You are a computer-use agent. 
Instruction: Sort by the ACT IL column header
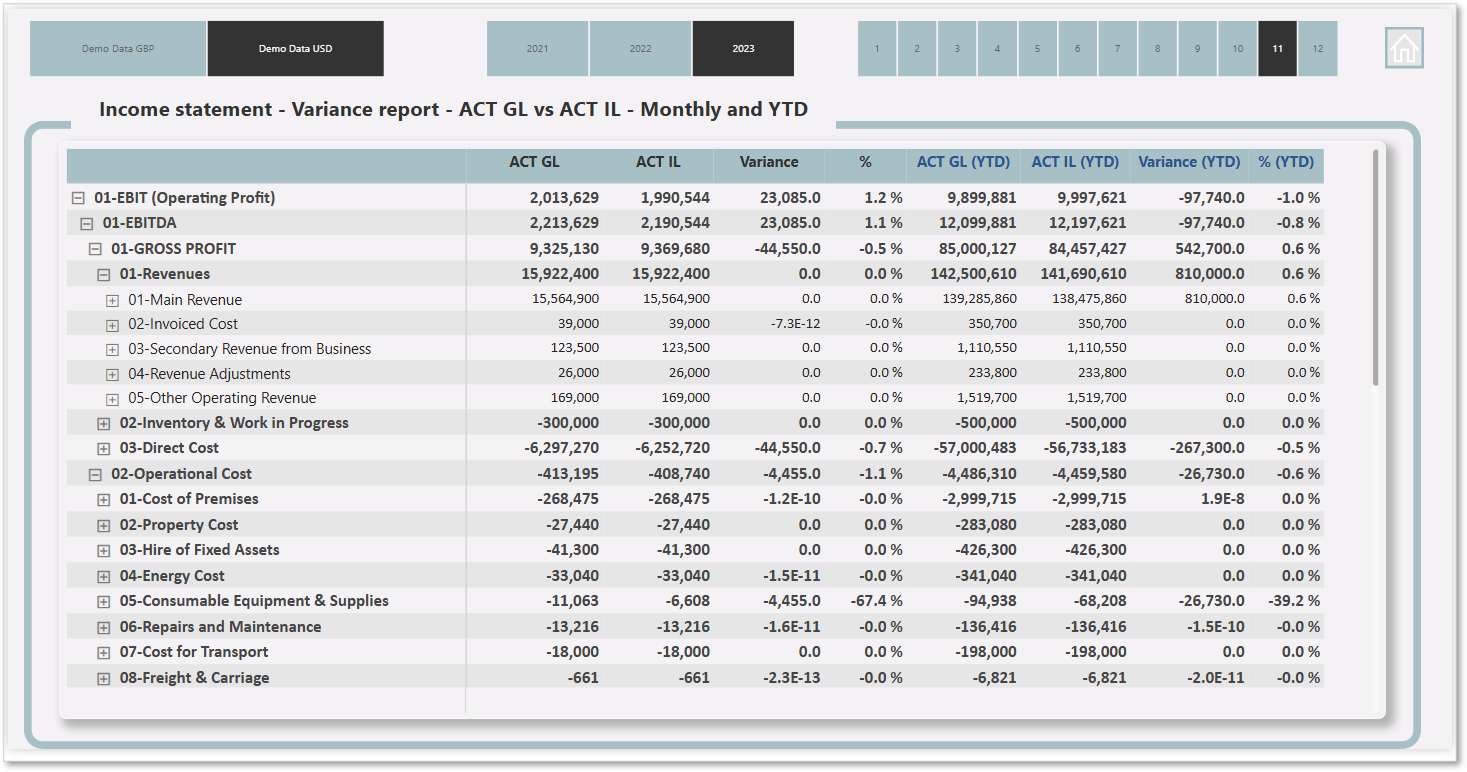(x=658, y=162)
